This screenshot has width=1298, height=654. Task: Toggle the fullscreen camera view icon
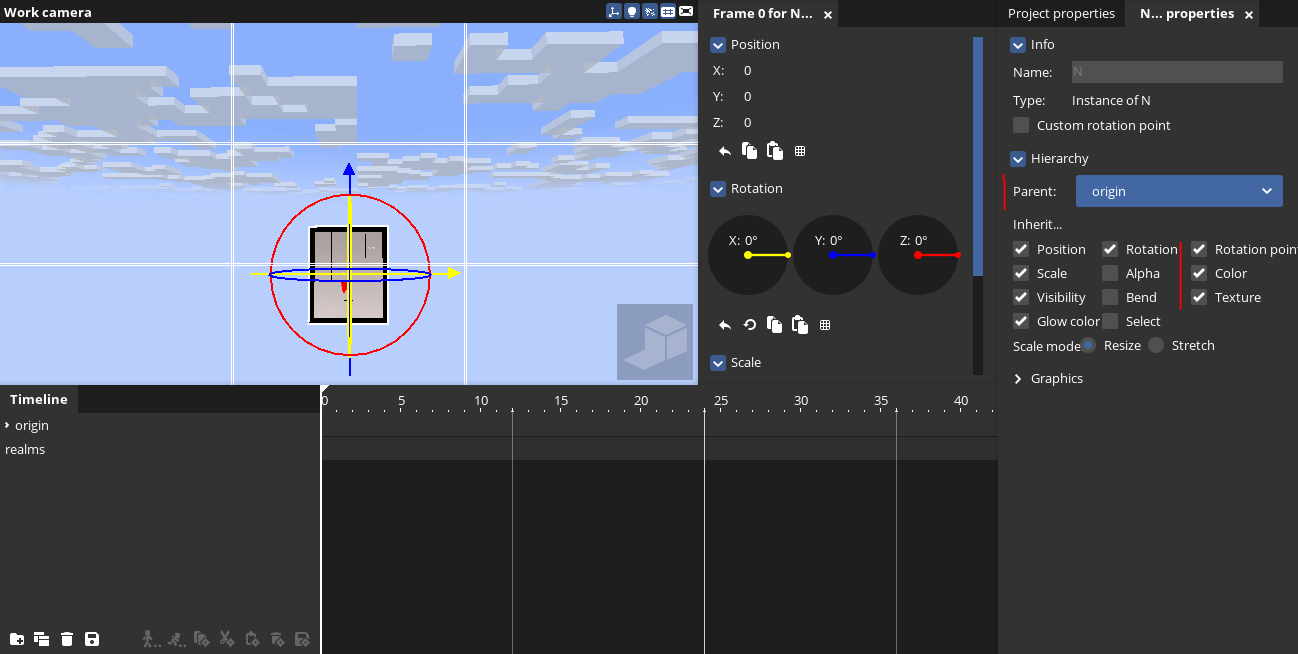point(686,12)
